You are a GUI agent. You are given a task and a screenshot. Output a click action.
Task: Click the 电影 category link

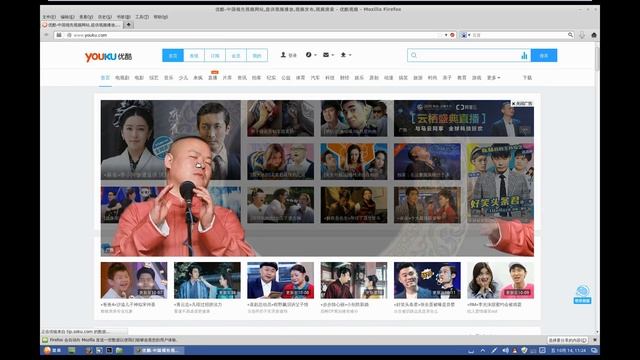[139, 78]
